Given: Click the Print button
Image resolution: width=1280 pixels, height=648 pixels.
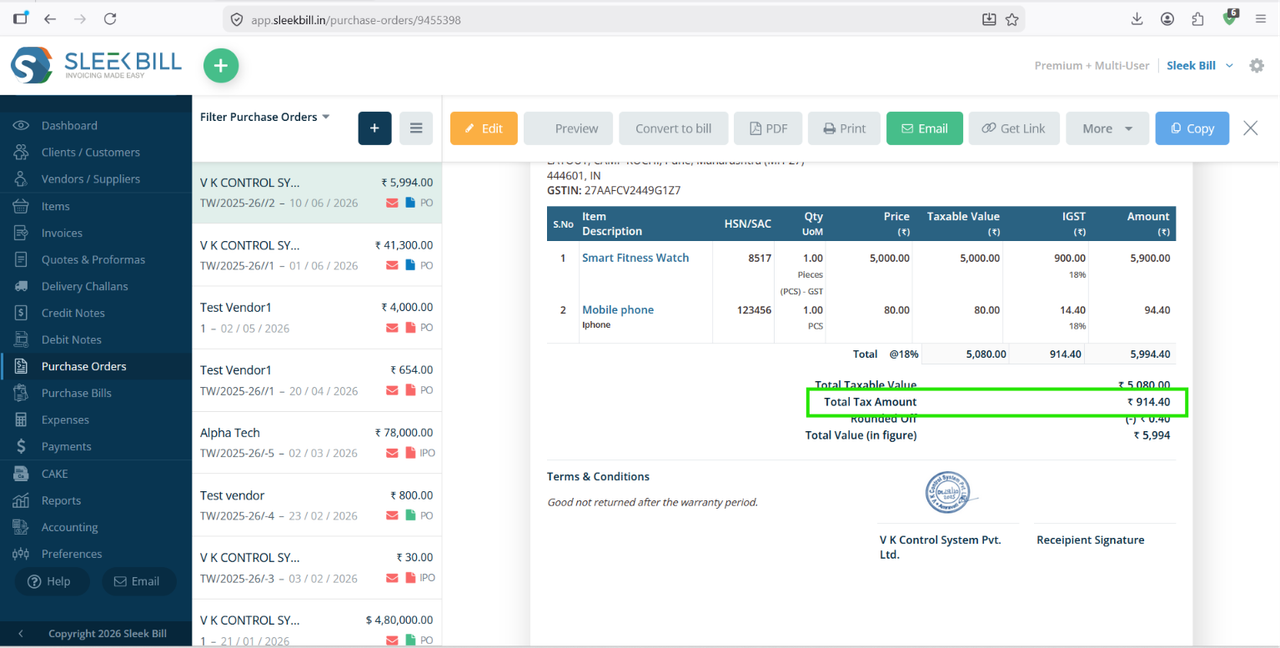Looking at the screenshot, I should pyautogui.click(x=844, y=128).
